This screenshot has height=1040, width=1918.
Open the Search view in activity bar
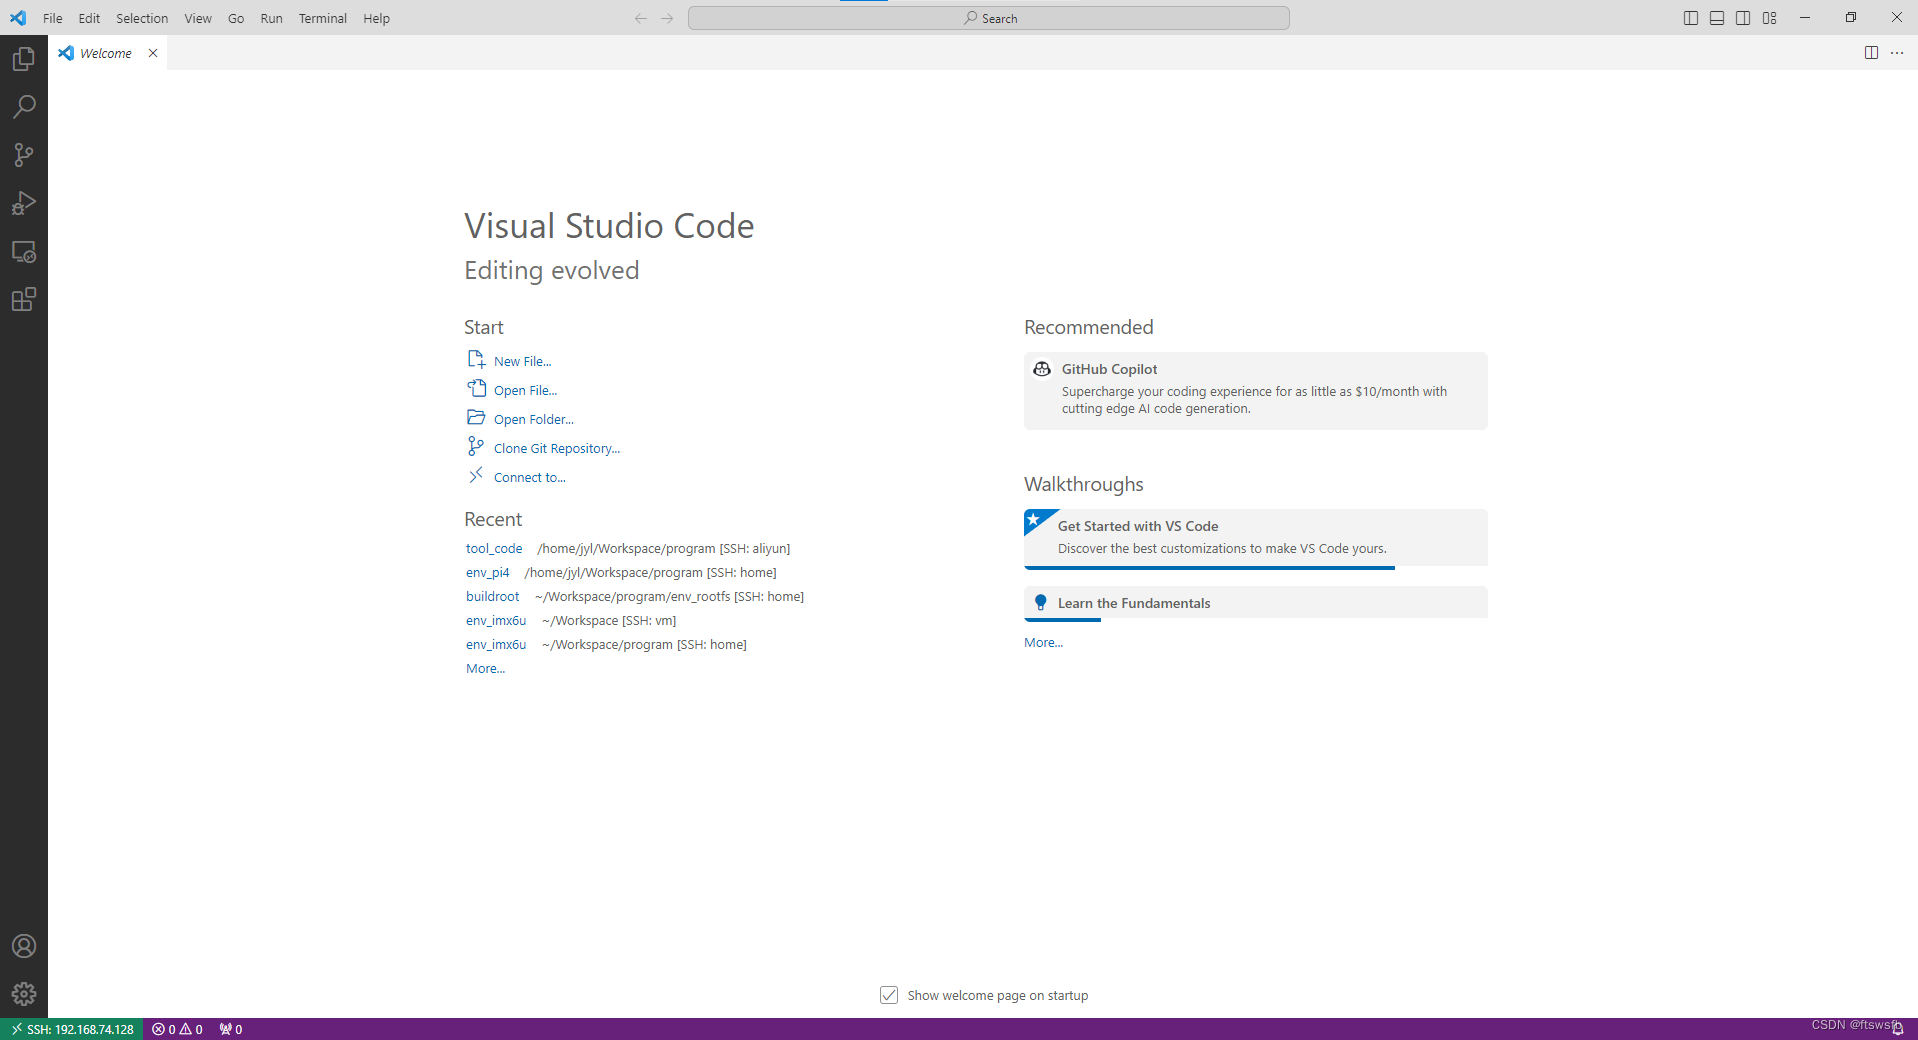(24, 107)
